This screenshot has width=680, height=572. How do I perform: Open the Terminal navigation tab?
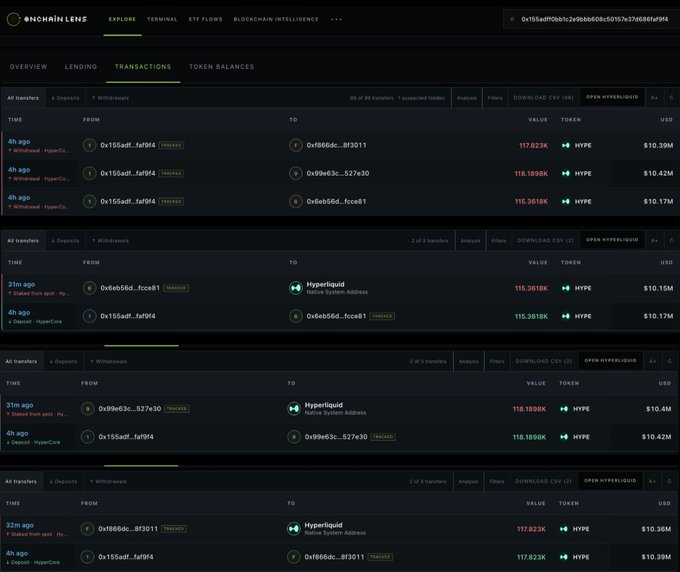[162, 19]
